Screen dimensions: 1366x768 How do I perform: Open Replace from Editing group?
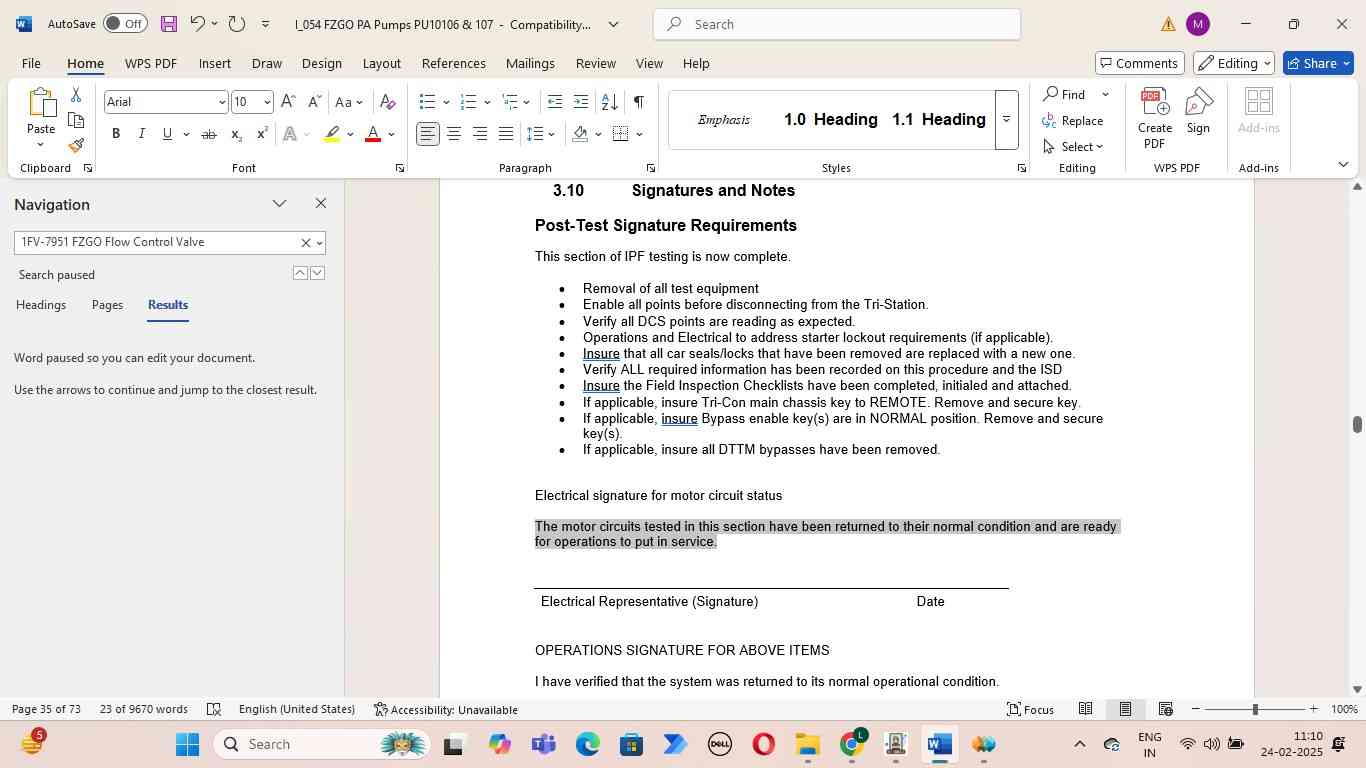tap(1073, 120)
